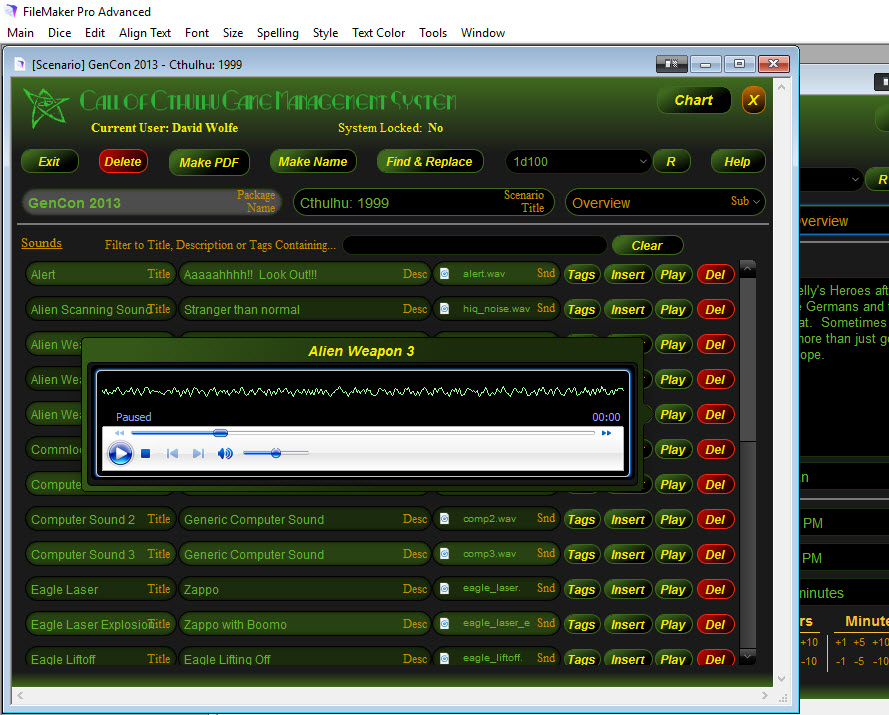
Task: Stop playback with the square stop button
Action: [146, 454]
